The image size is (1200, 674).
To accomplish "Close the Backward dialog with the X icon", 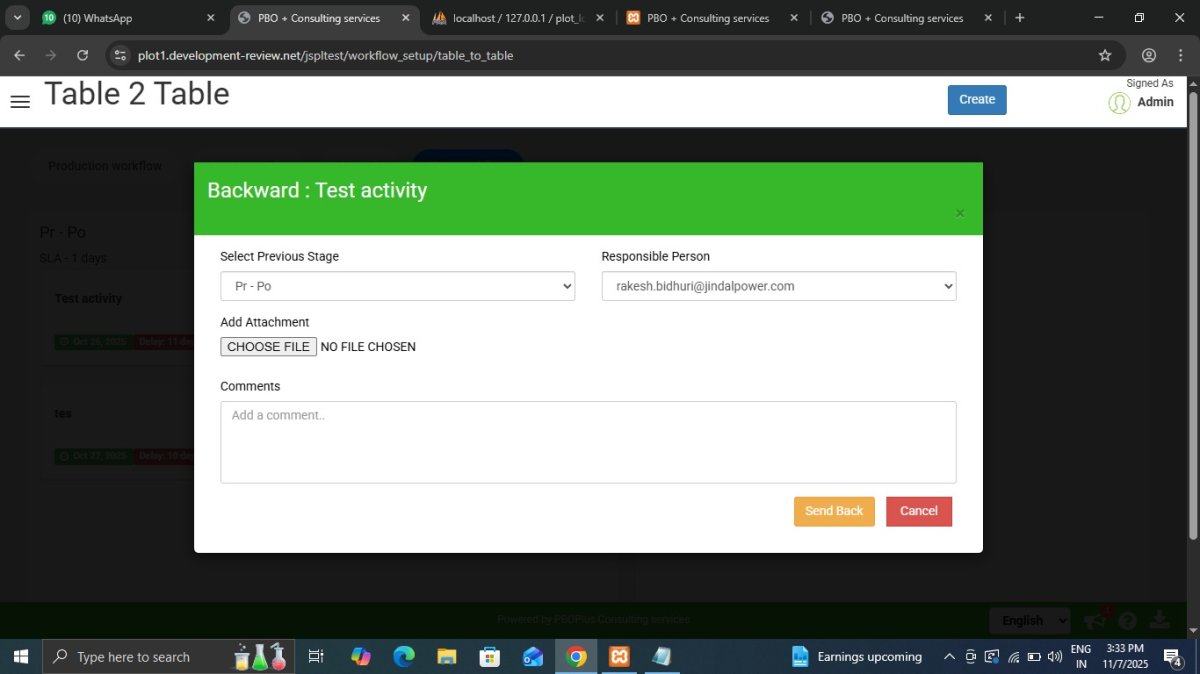I will [960, 213].
